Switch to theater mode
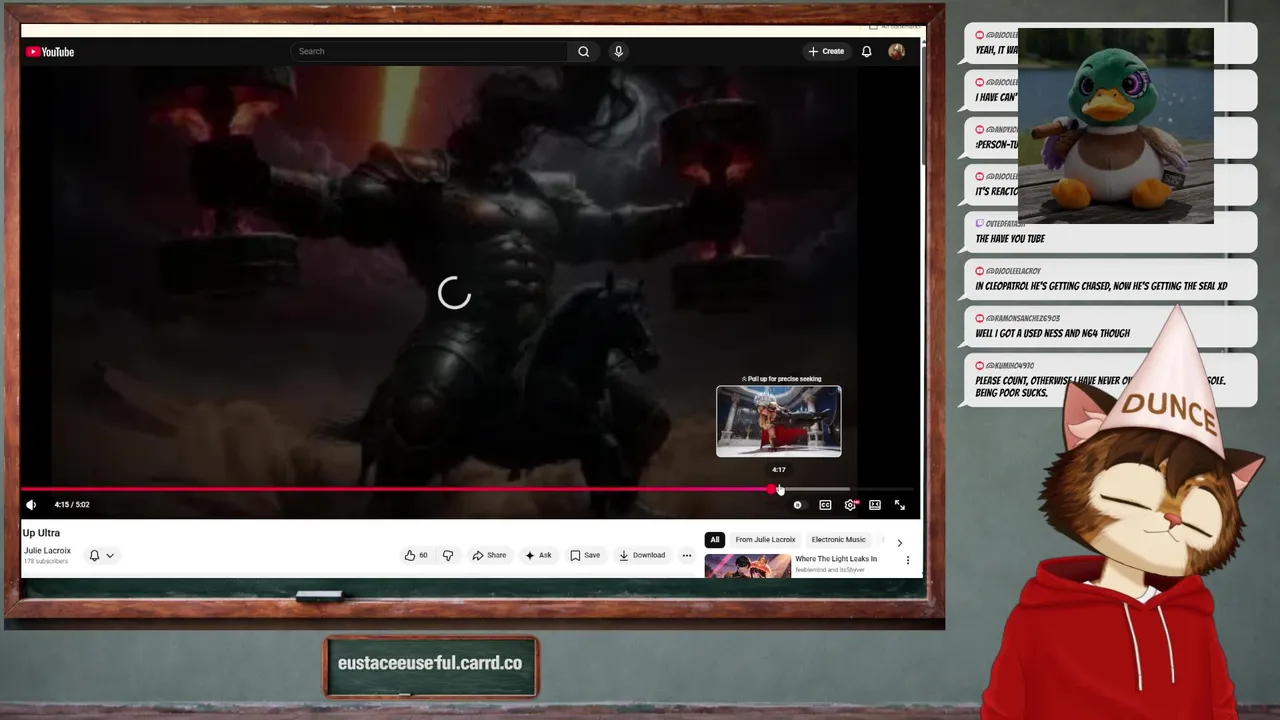 point(875,505)
